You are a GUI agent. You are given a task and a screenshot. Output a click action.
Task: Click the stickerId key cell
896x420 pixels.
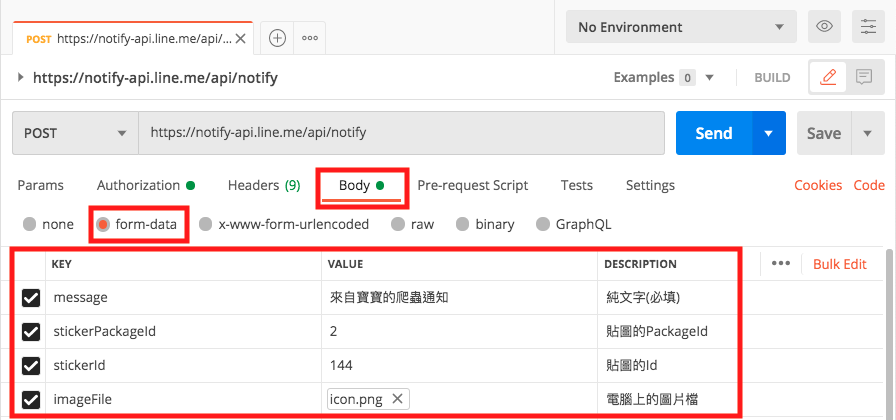[x=183, y=366]
